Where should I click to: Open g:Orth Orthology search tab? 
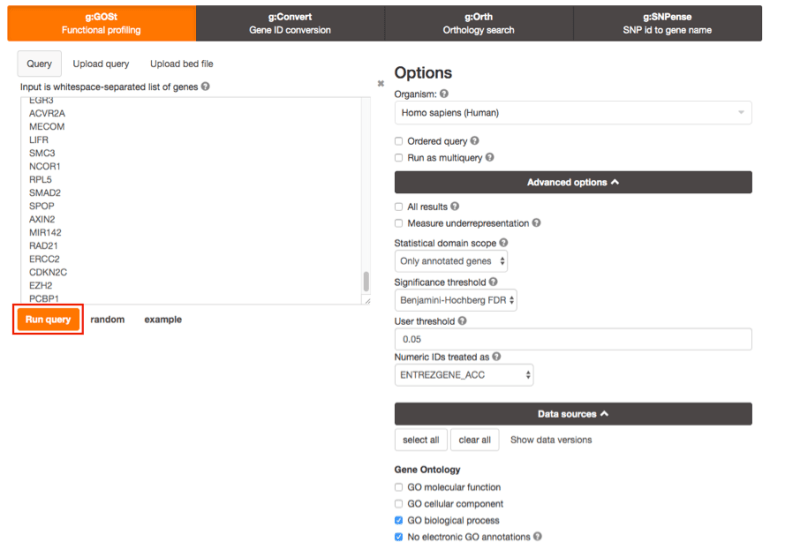[x=479, y=23]
